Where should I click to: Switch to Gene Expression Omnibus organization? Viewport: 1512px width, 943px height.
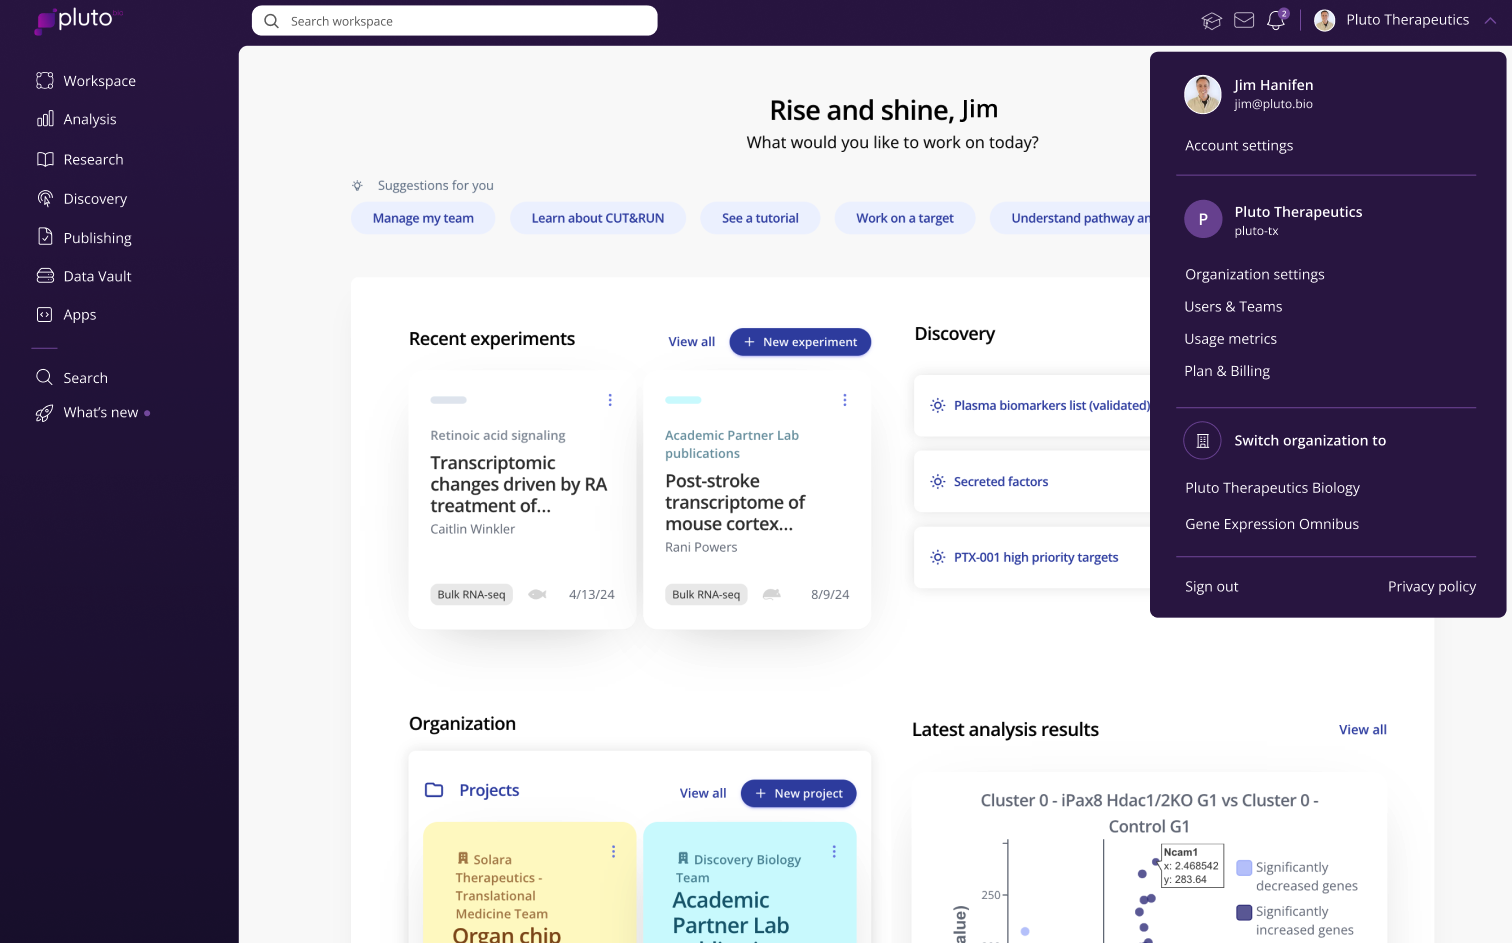click(x=1272, y=524)
